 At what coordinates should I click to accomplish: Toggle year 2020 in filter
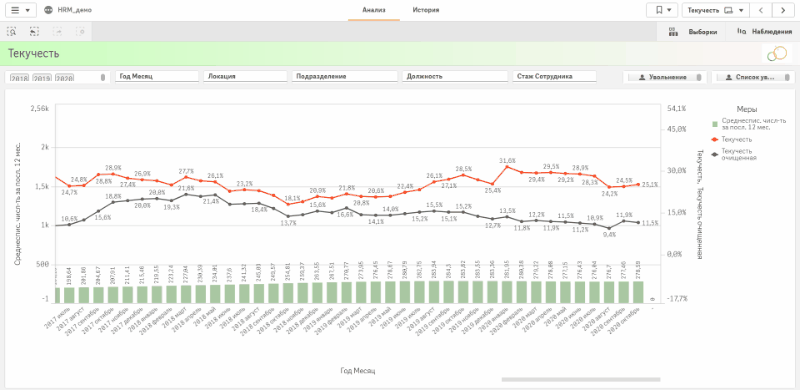[64, 78]
